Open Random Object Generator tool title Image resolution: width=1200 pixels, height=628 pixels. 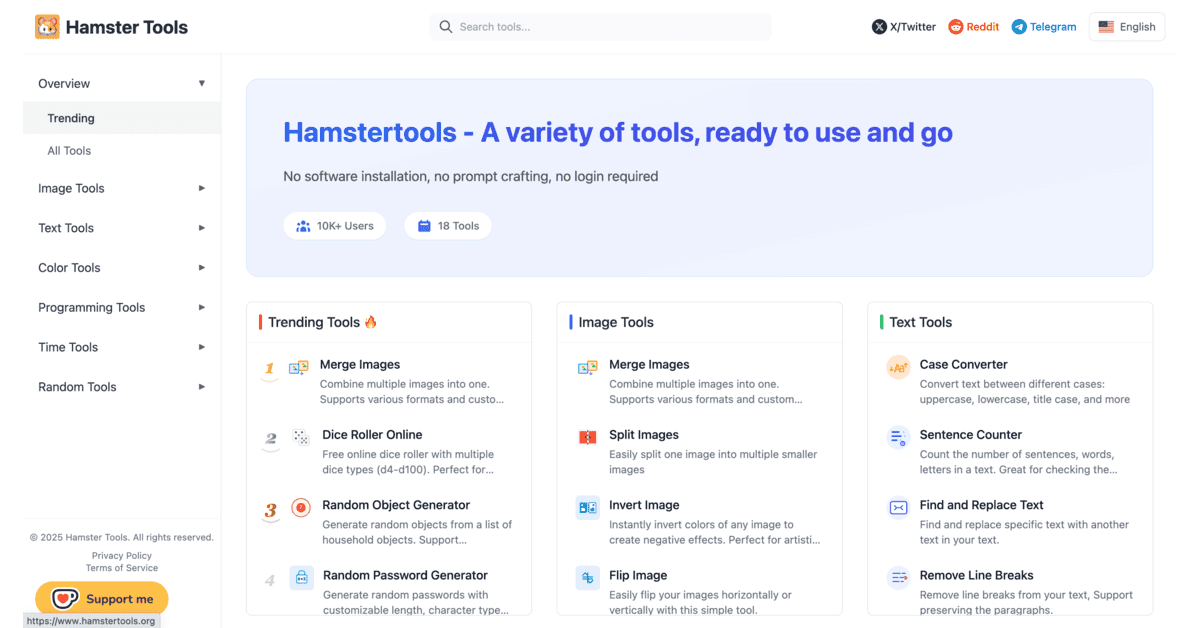pyautogui.click(x=396, y=505)
